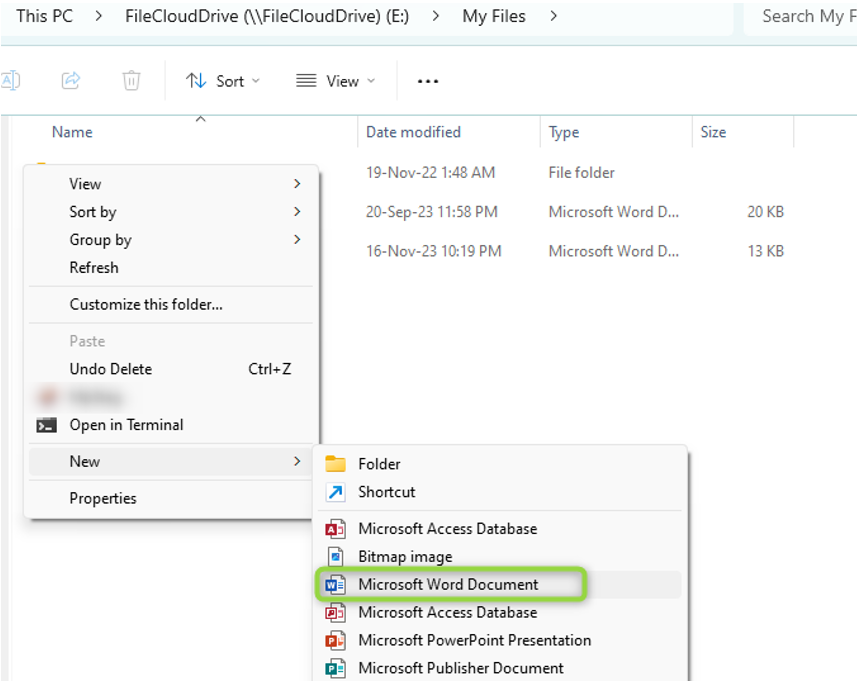Sort by Type column header
The height and width of the screenshot is (681, 857).
(563, 132)
